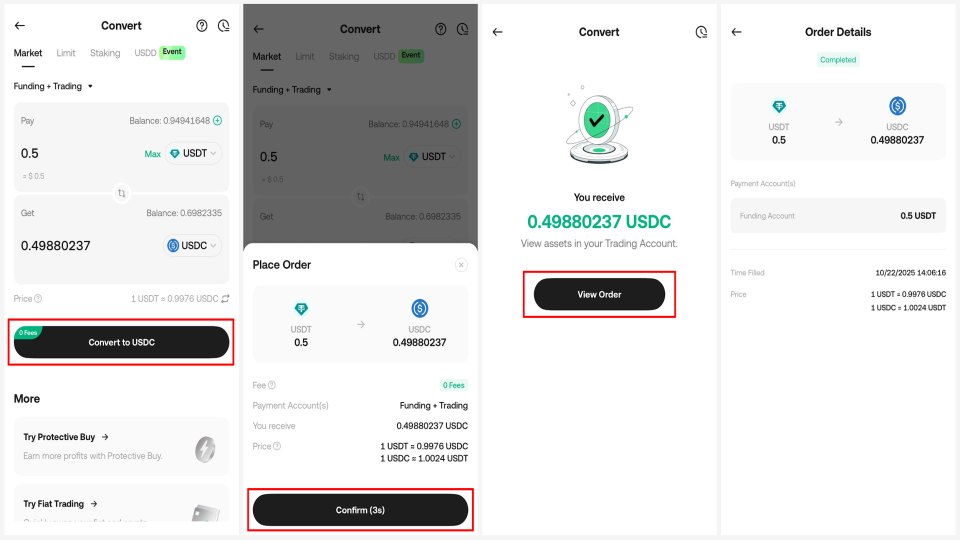Expand Funding + Trading account dropdown
This screenshot has height=540, width=960.
pyautogui.click(x=53, y=86)
